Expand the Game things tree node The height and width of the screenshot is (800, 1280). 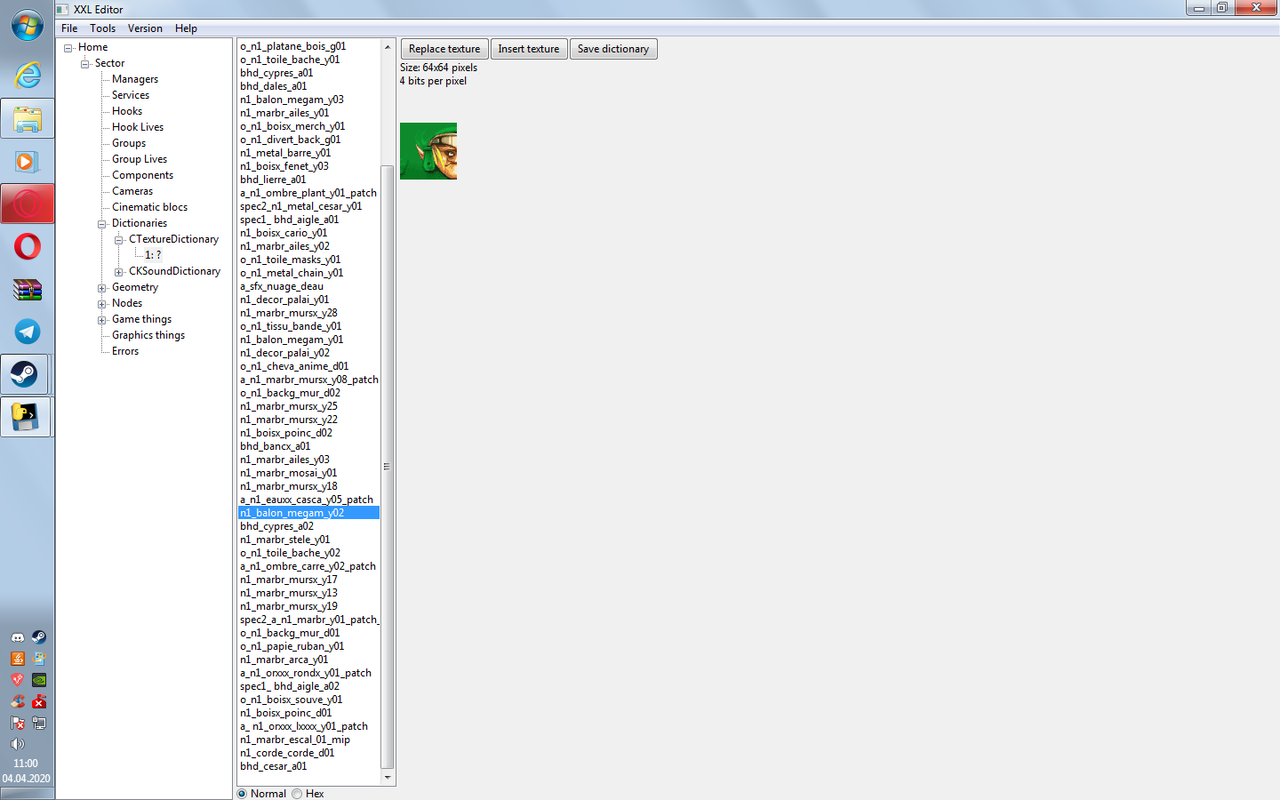click(x=102, y=319)
